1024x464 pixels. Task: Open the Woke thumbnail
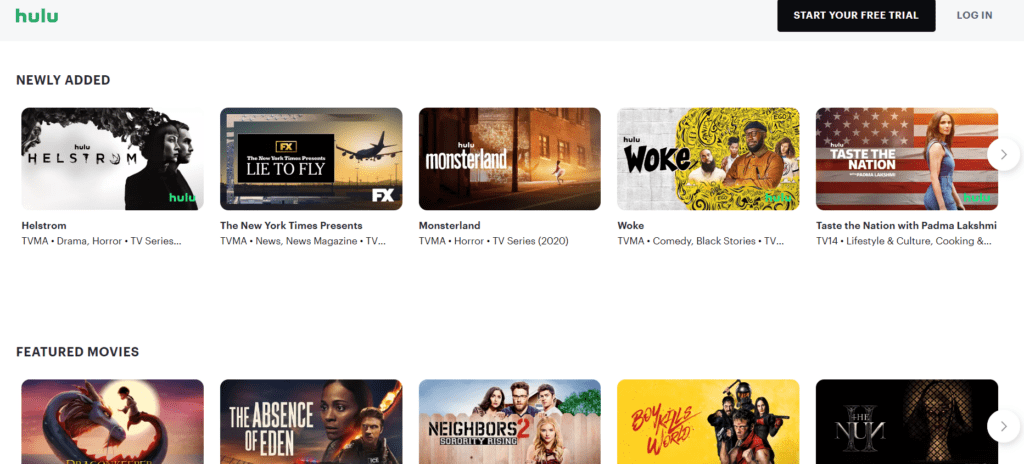click(708, 159)
